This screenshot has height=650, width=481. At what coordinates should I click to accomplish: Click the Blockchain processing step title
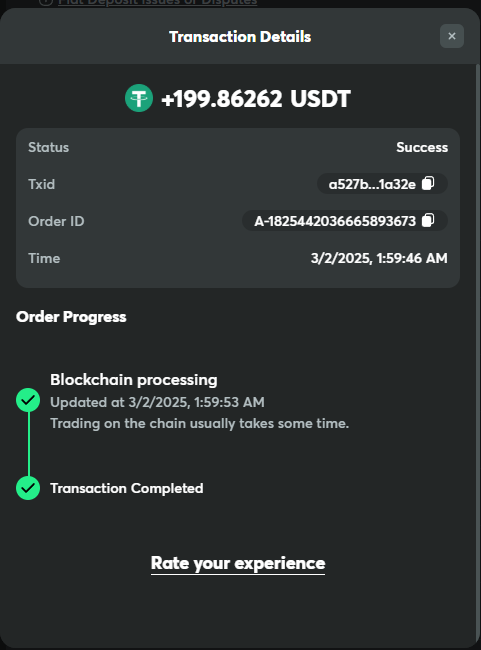point(134,380)
